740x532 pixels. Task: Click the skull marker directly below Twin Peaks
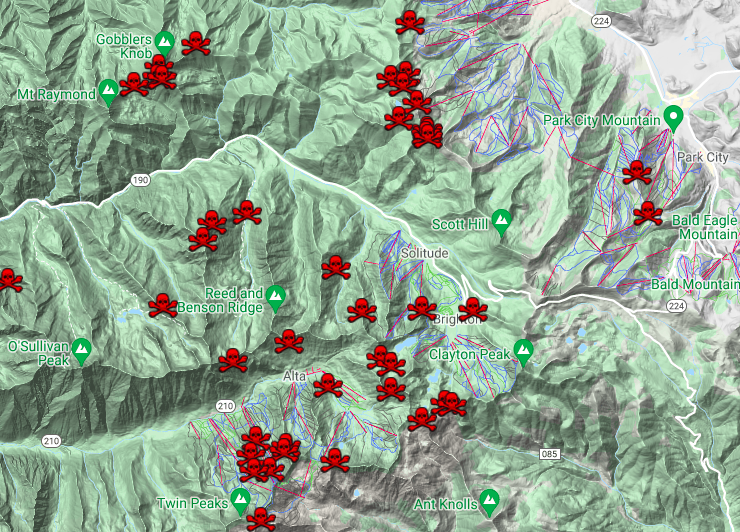click(x=260, y=519)
